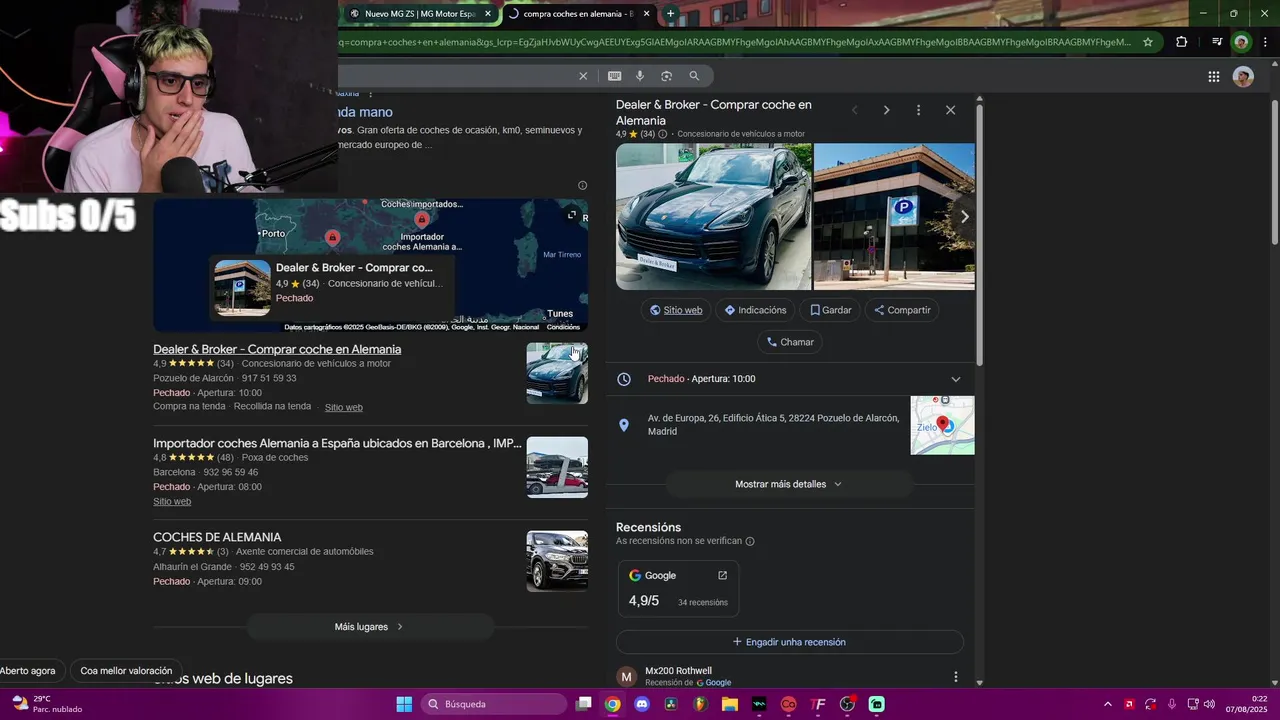Switch to compra coches en alemania tab

pyautogui.click(x=577, y=14)
